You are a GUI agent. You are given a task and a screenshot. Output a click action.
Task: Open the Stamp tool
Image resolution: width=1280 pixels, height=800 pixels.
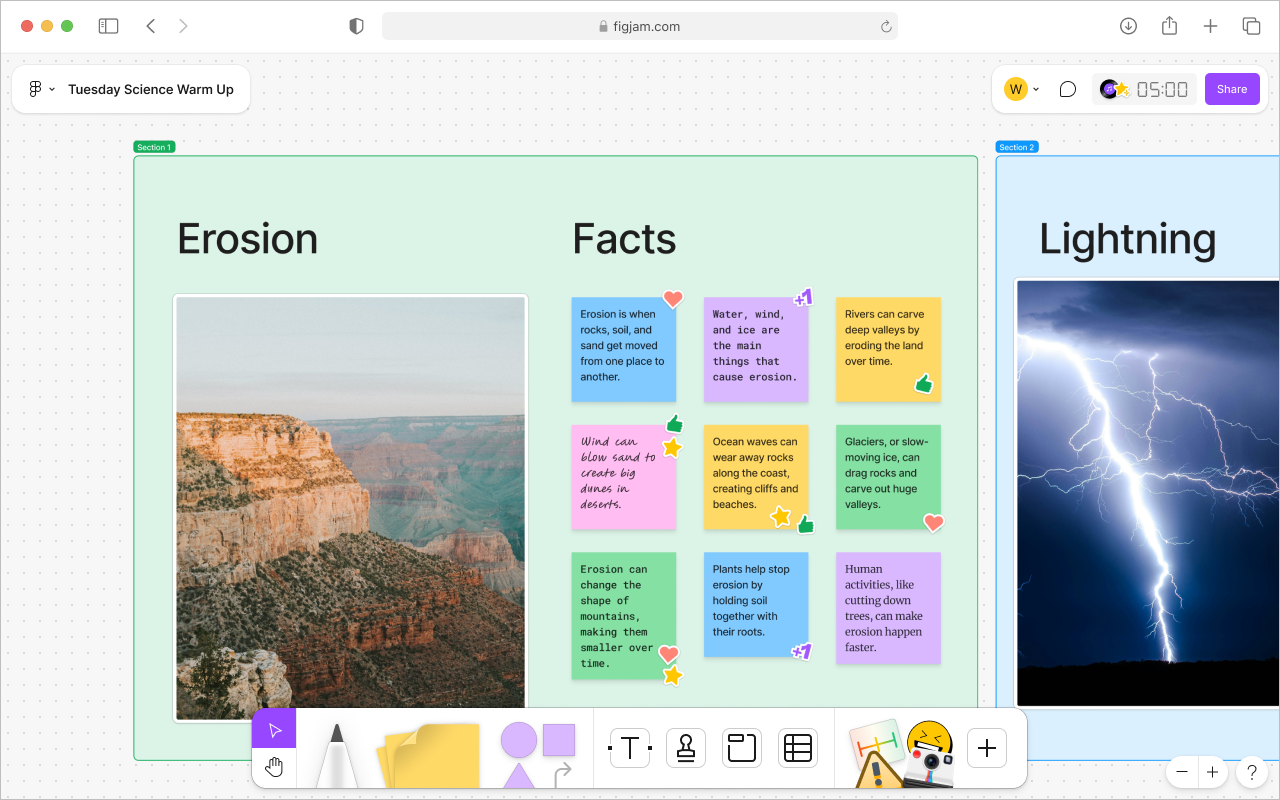coord(685,747)
